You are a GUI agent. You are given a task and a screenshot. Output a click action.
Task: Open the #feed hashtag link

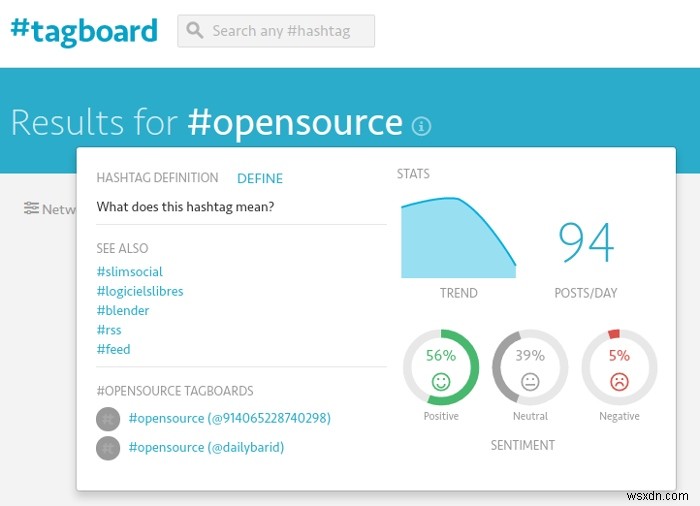[x=113, y=349]
